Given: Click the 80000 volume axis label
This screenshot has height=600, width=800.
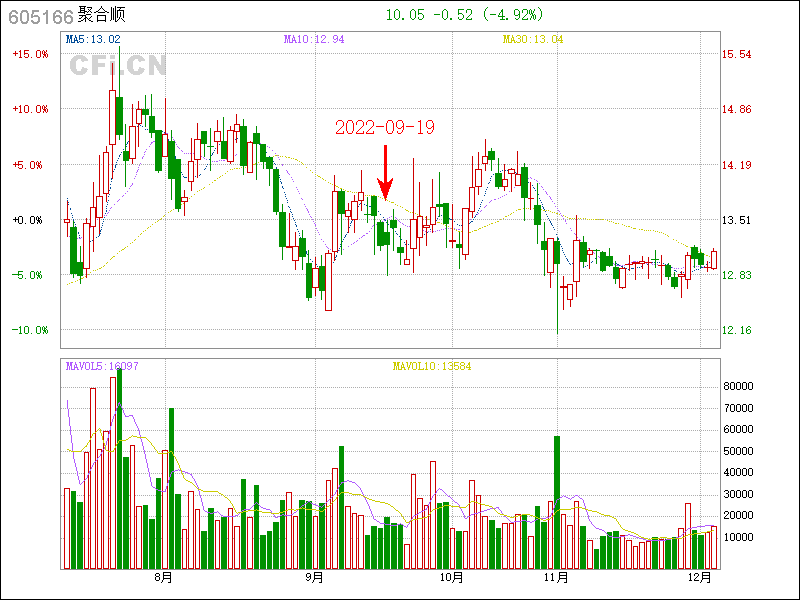Looking at the screenshot, I should click(x=739, y=386).
